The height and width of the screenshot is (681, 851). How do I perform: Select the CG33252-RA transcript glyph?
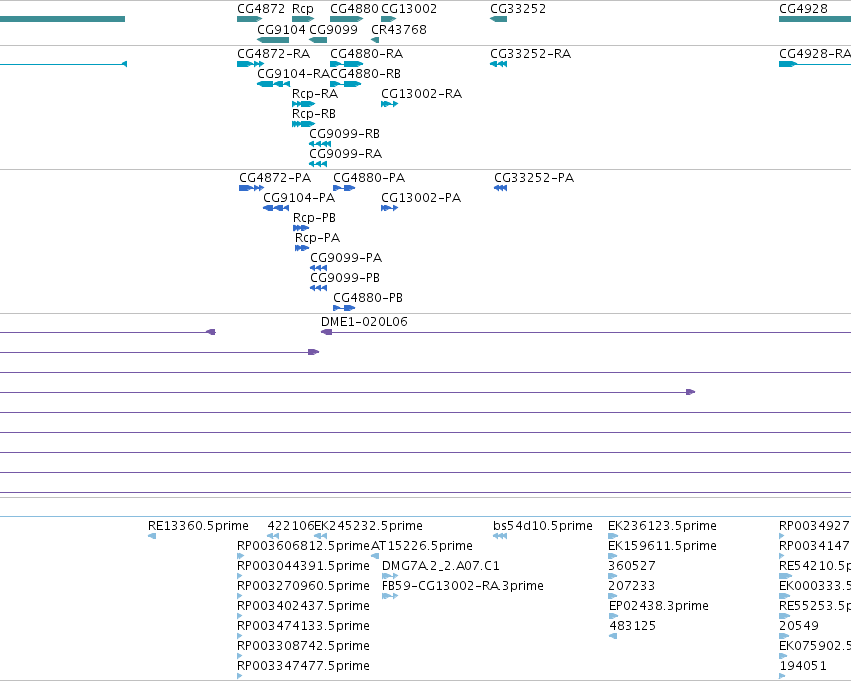(x=498, y=64)
